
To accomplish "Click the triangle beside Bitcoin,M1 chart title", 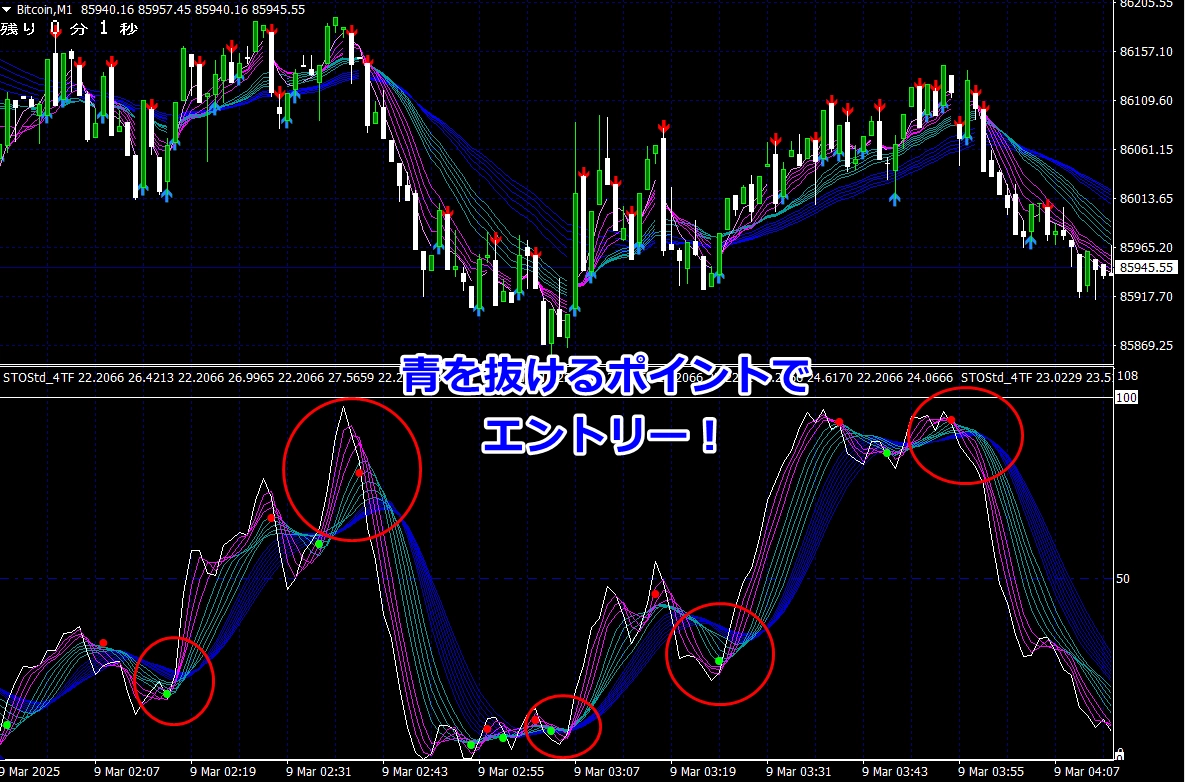I will click(7, 10).
